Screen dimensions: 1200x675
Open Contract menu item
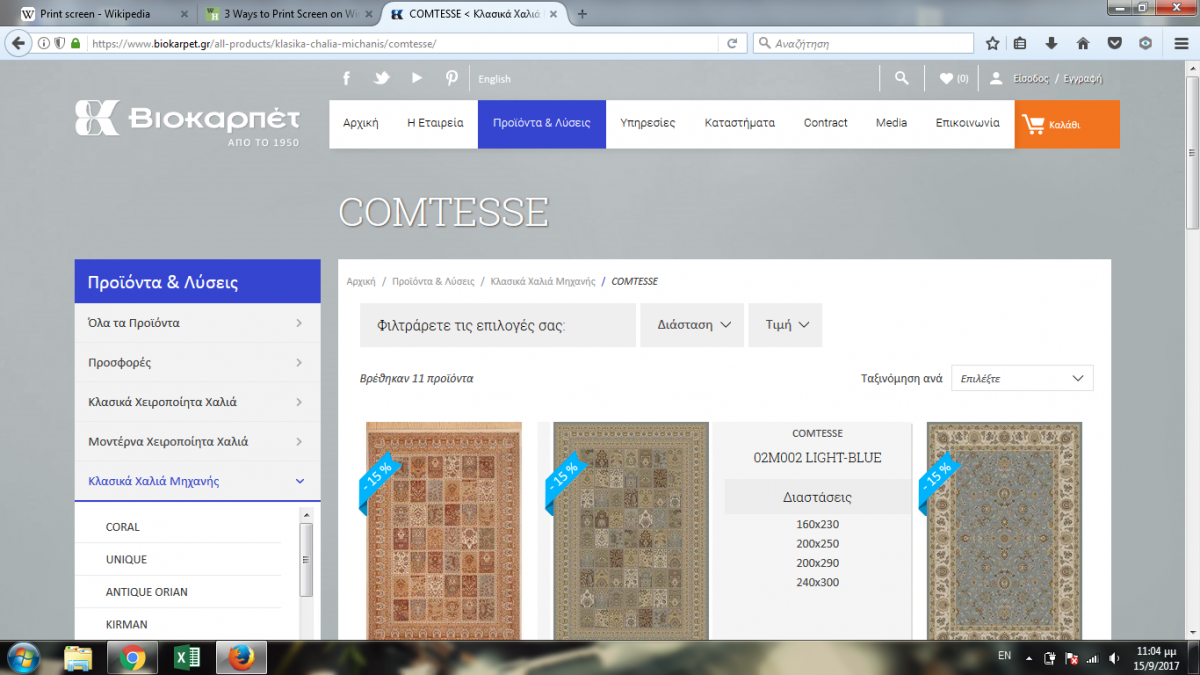825,123
